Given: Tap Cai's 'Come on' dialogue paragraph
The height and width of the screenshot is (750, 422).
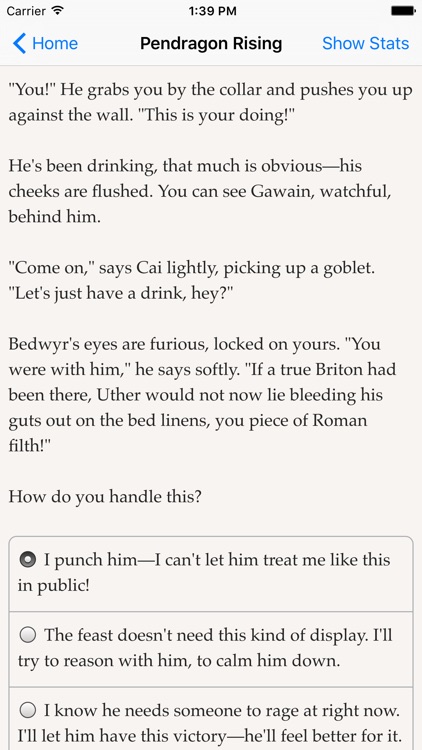Looking at the screenshot, I should coord(191,280).
